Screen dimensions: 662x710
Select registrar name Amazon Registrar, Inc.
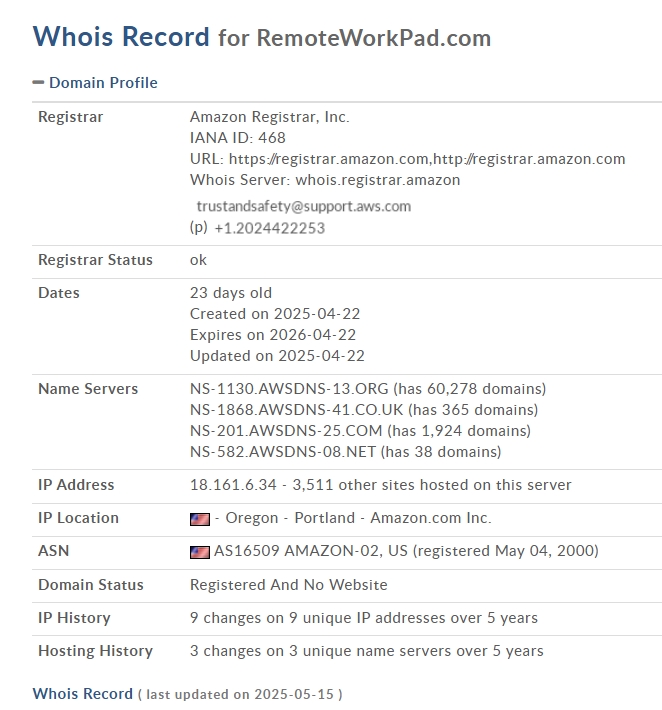pos(269,117)
